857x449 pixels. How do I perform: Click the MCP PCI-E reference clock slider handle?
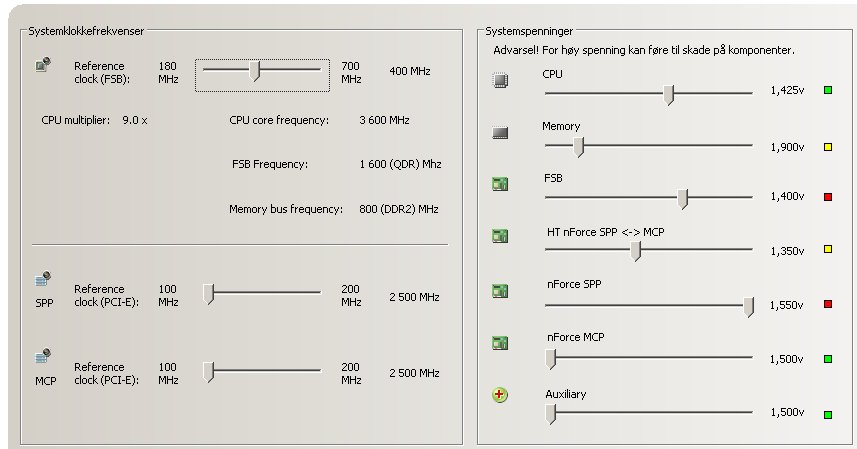[208, 372]
